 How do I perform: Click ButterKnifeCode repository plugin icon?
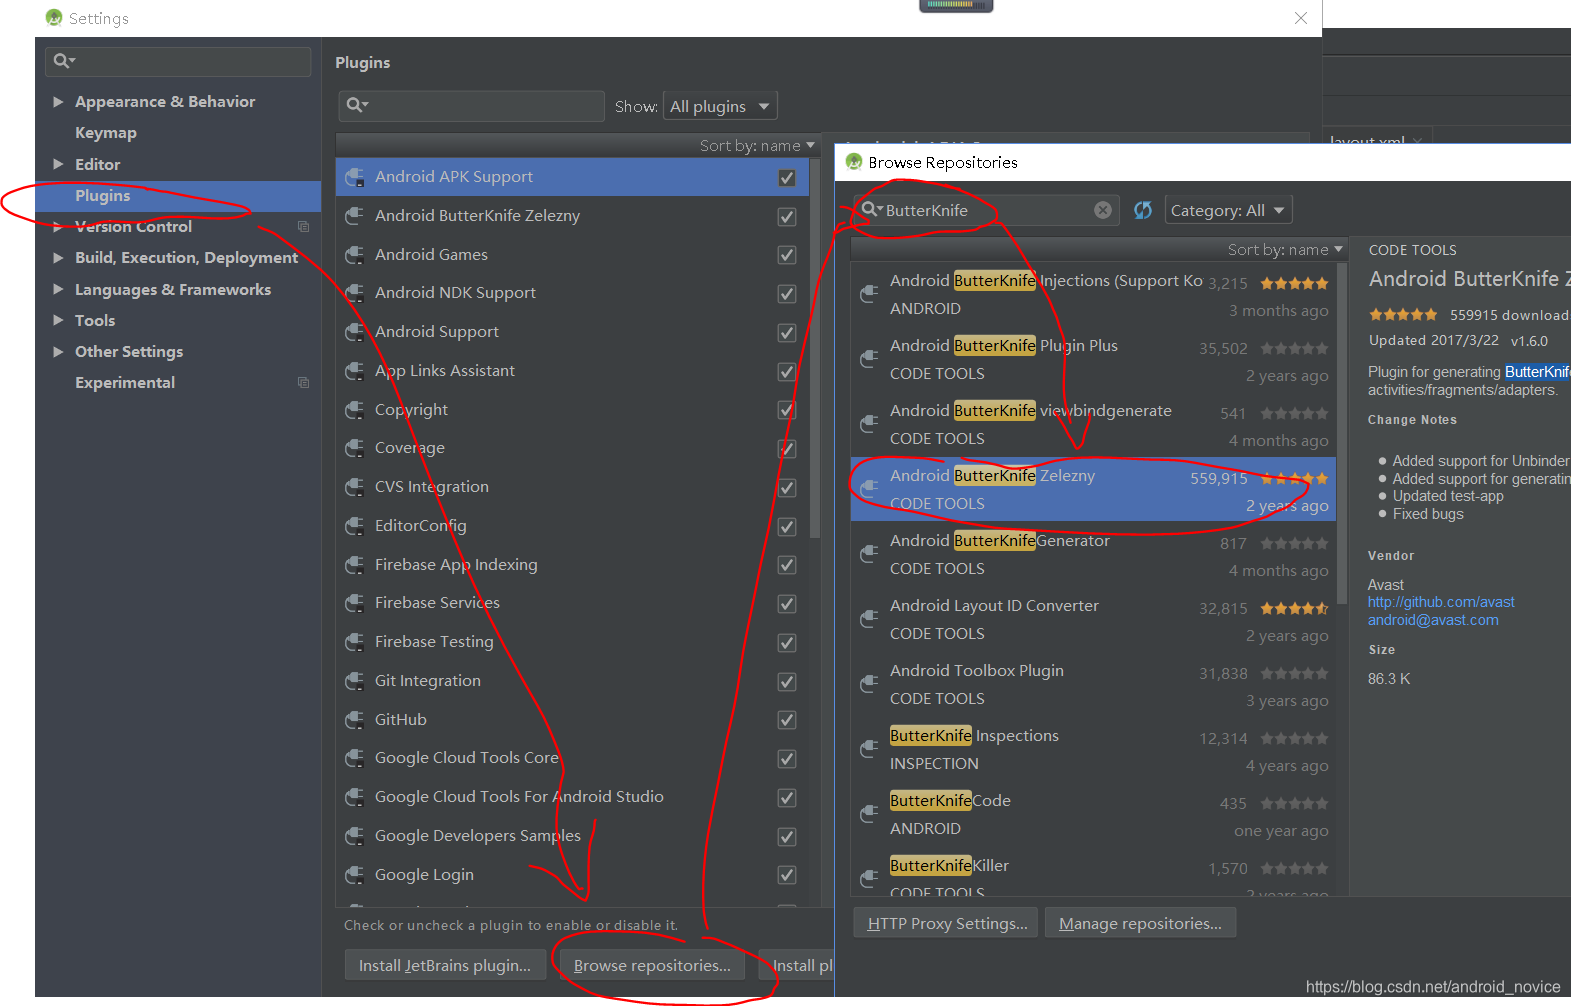(869, 814)
